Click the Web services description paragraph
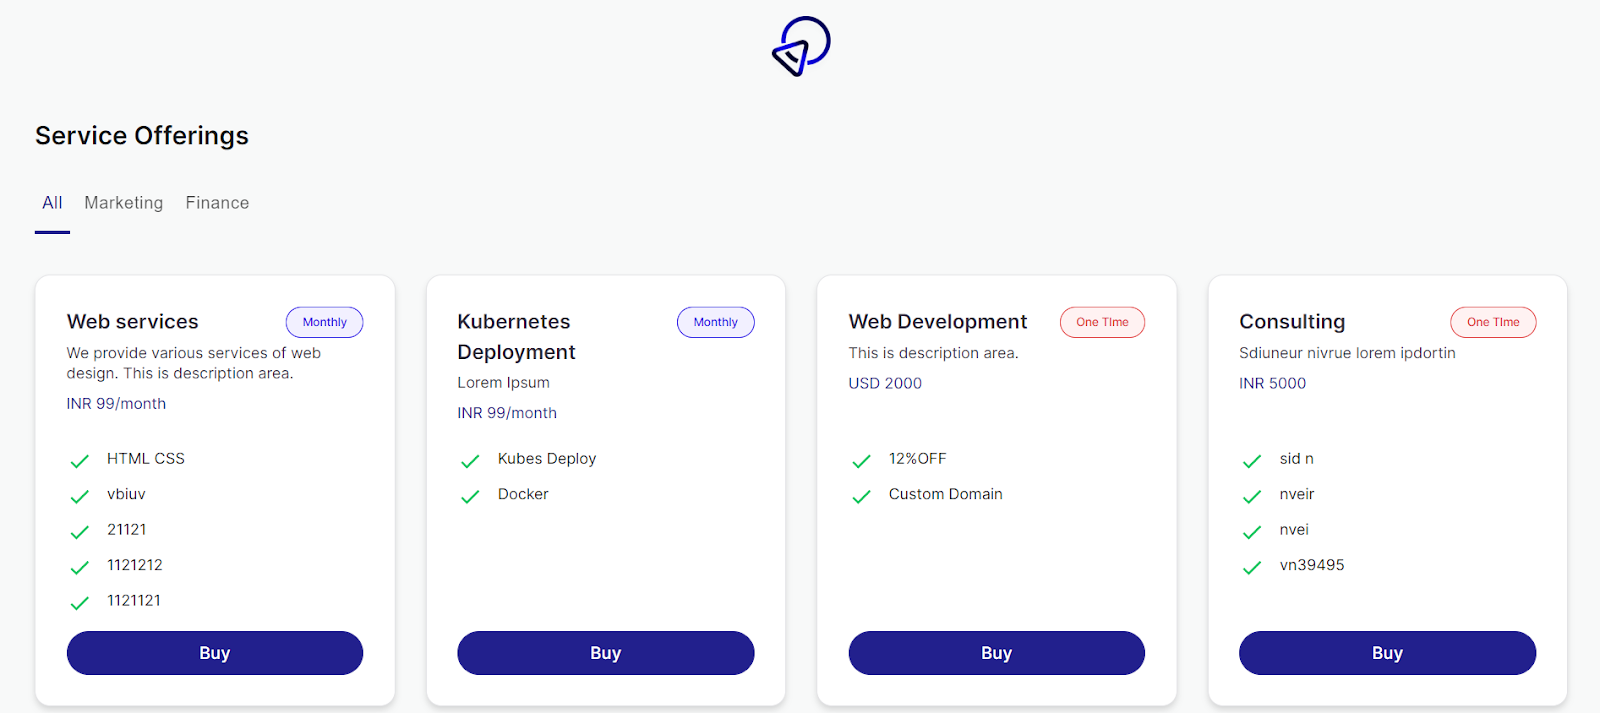1600x713 pixels. (194, 363)
